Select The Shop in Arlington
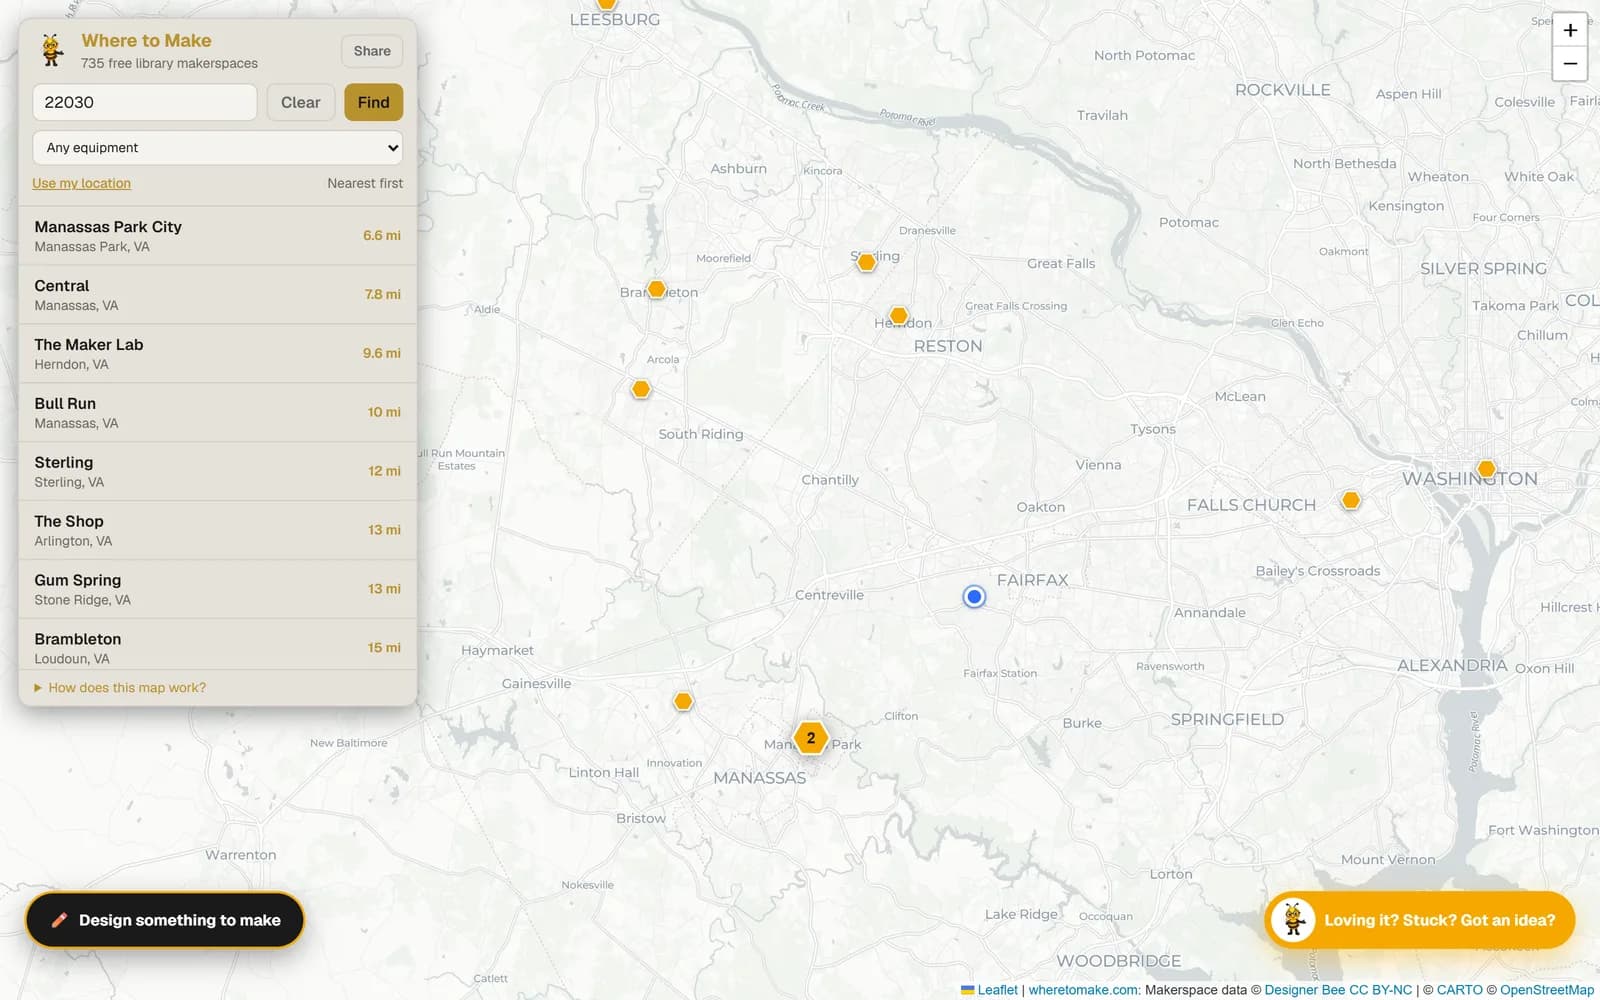Viewport: 1600px width, 1000px height. (x=218, y=531)
